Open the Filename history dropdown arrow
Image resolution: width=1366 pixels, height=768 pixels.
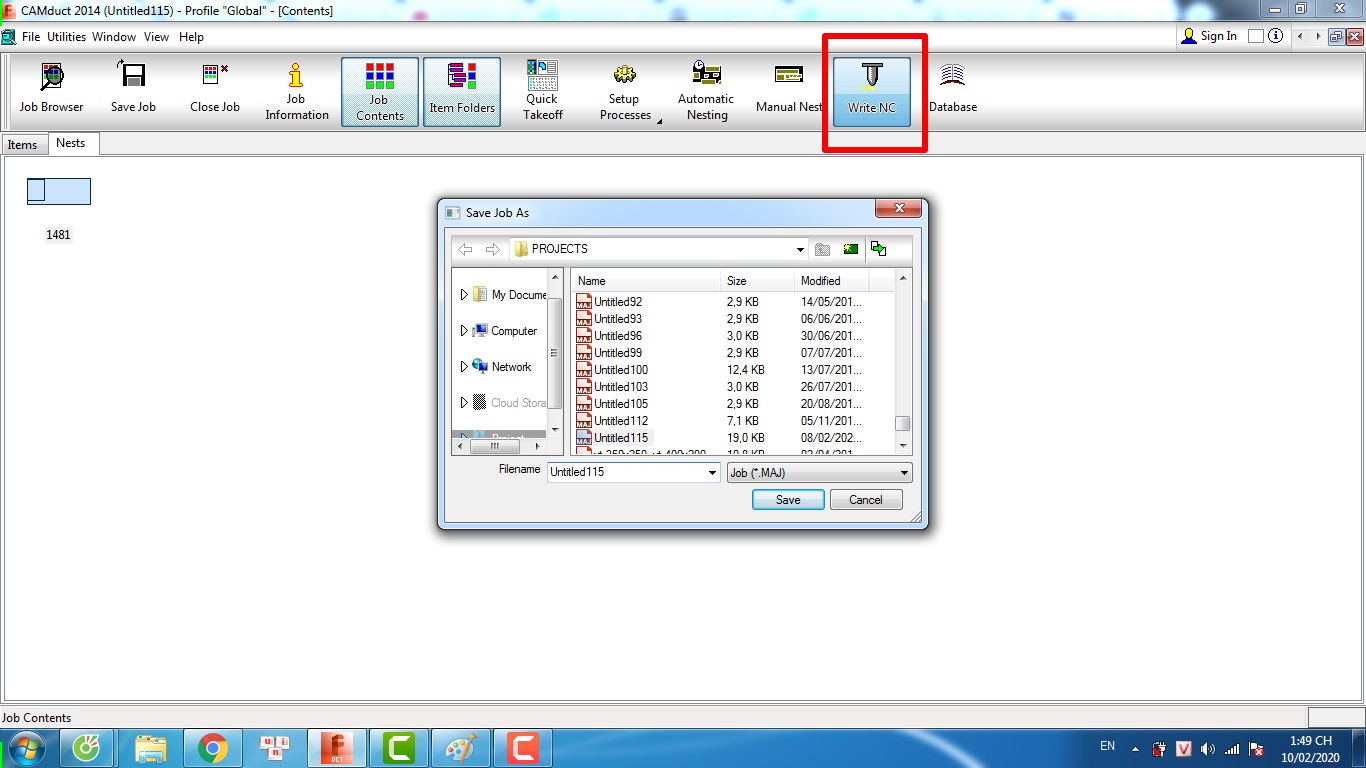713,472
